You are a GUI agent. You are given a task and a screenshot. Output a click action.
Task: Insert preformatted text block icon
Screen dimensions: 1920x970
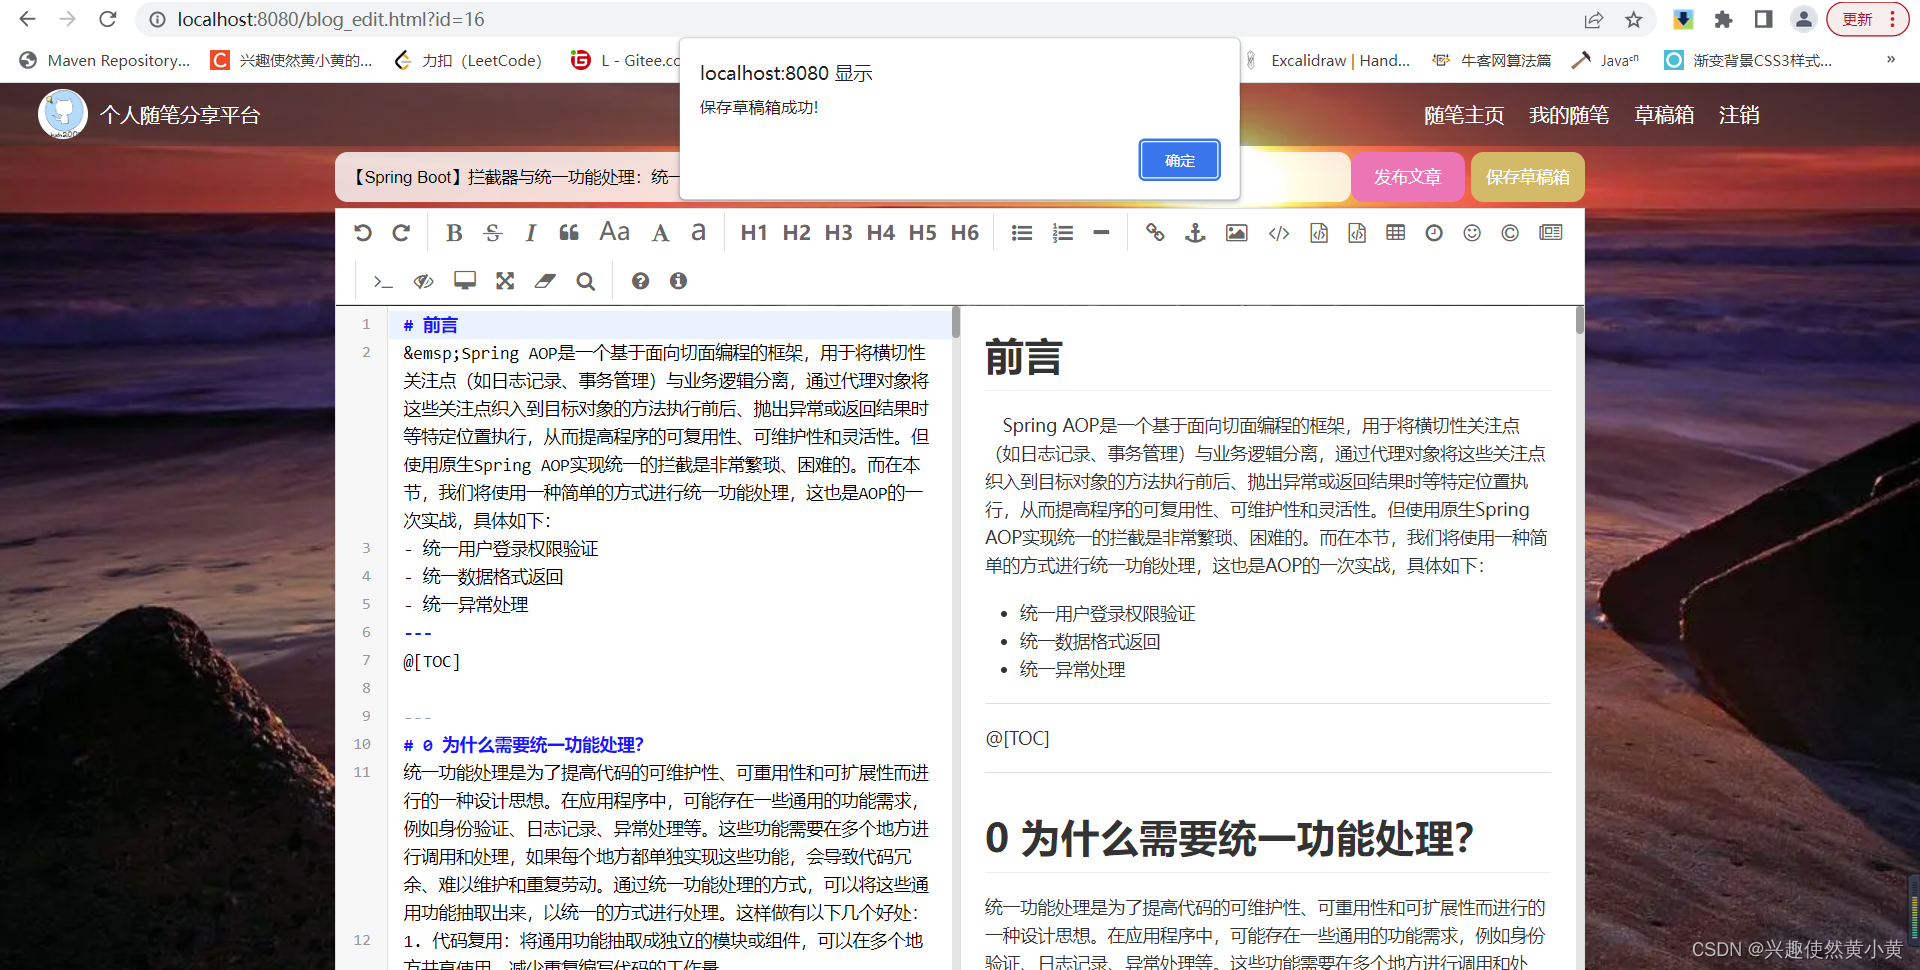[1319, 233]
